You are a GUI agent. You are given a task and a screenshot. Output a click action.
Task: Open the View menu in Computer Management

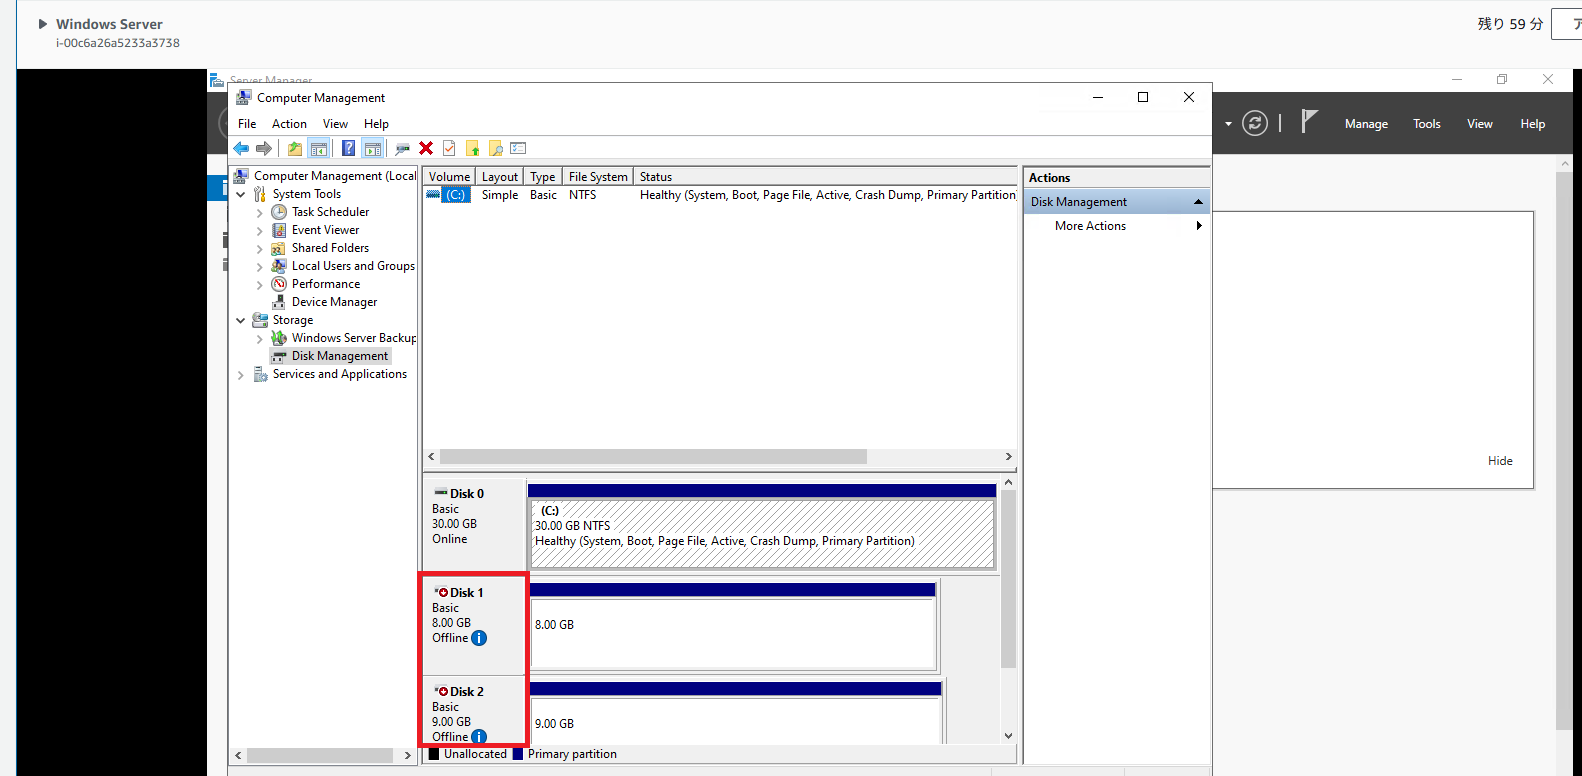click(335, 124)
